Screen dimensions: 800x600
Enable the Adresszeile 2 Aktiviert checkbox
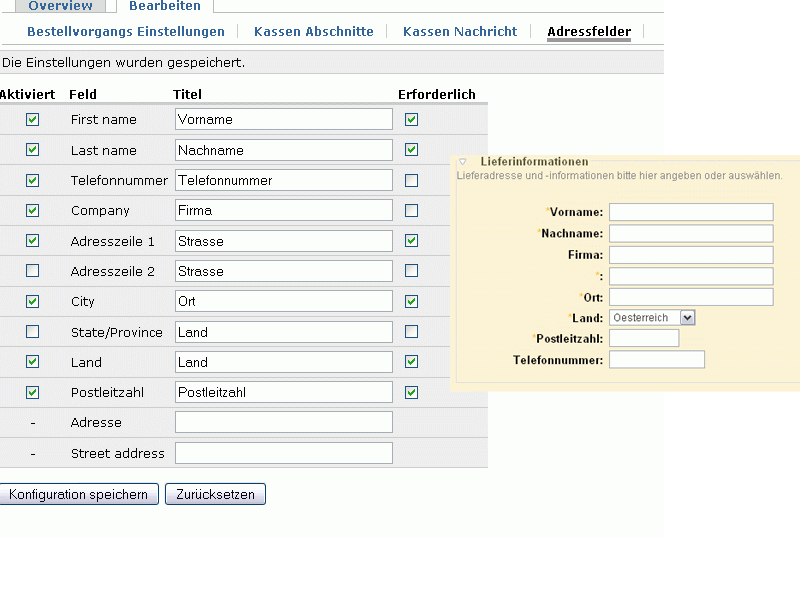32,271
